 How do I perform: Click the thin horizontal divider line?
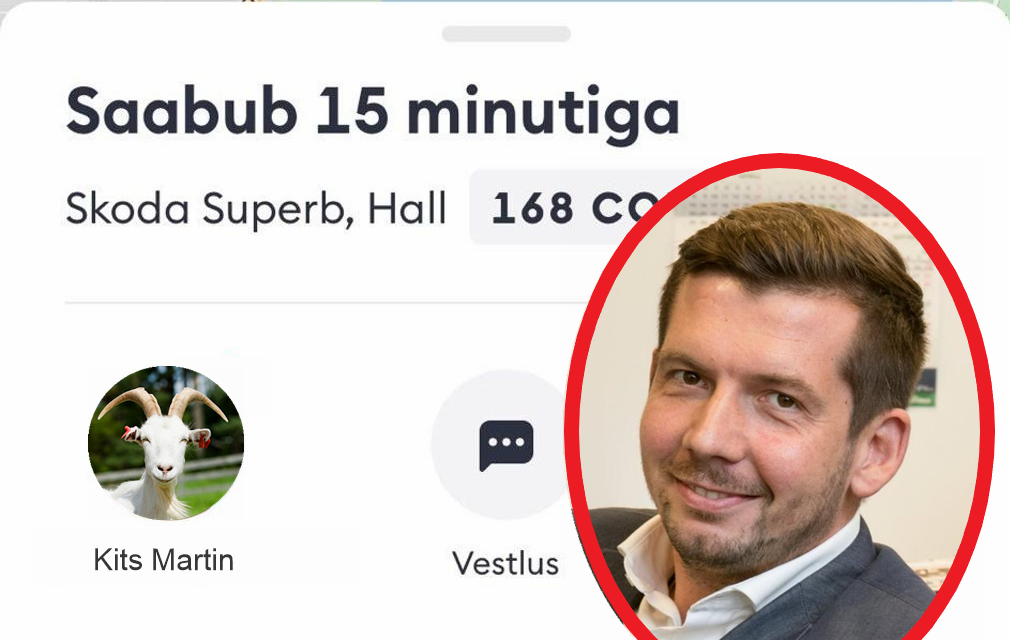click(x=322, y=302)
